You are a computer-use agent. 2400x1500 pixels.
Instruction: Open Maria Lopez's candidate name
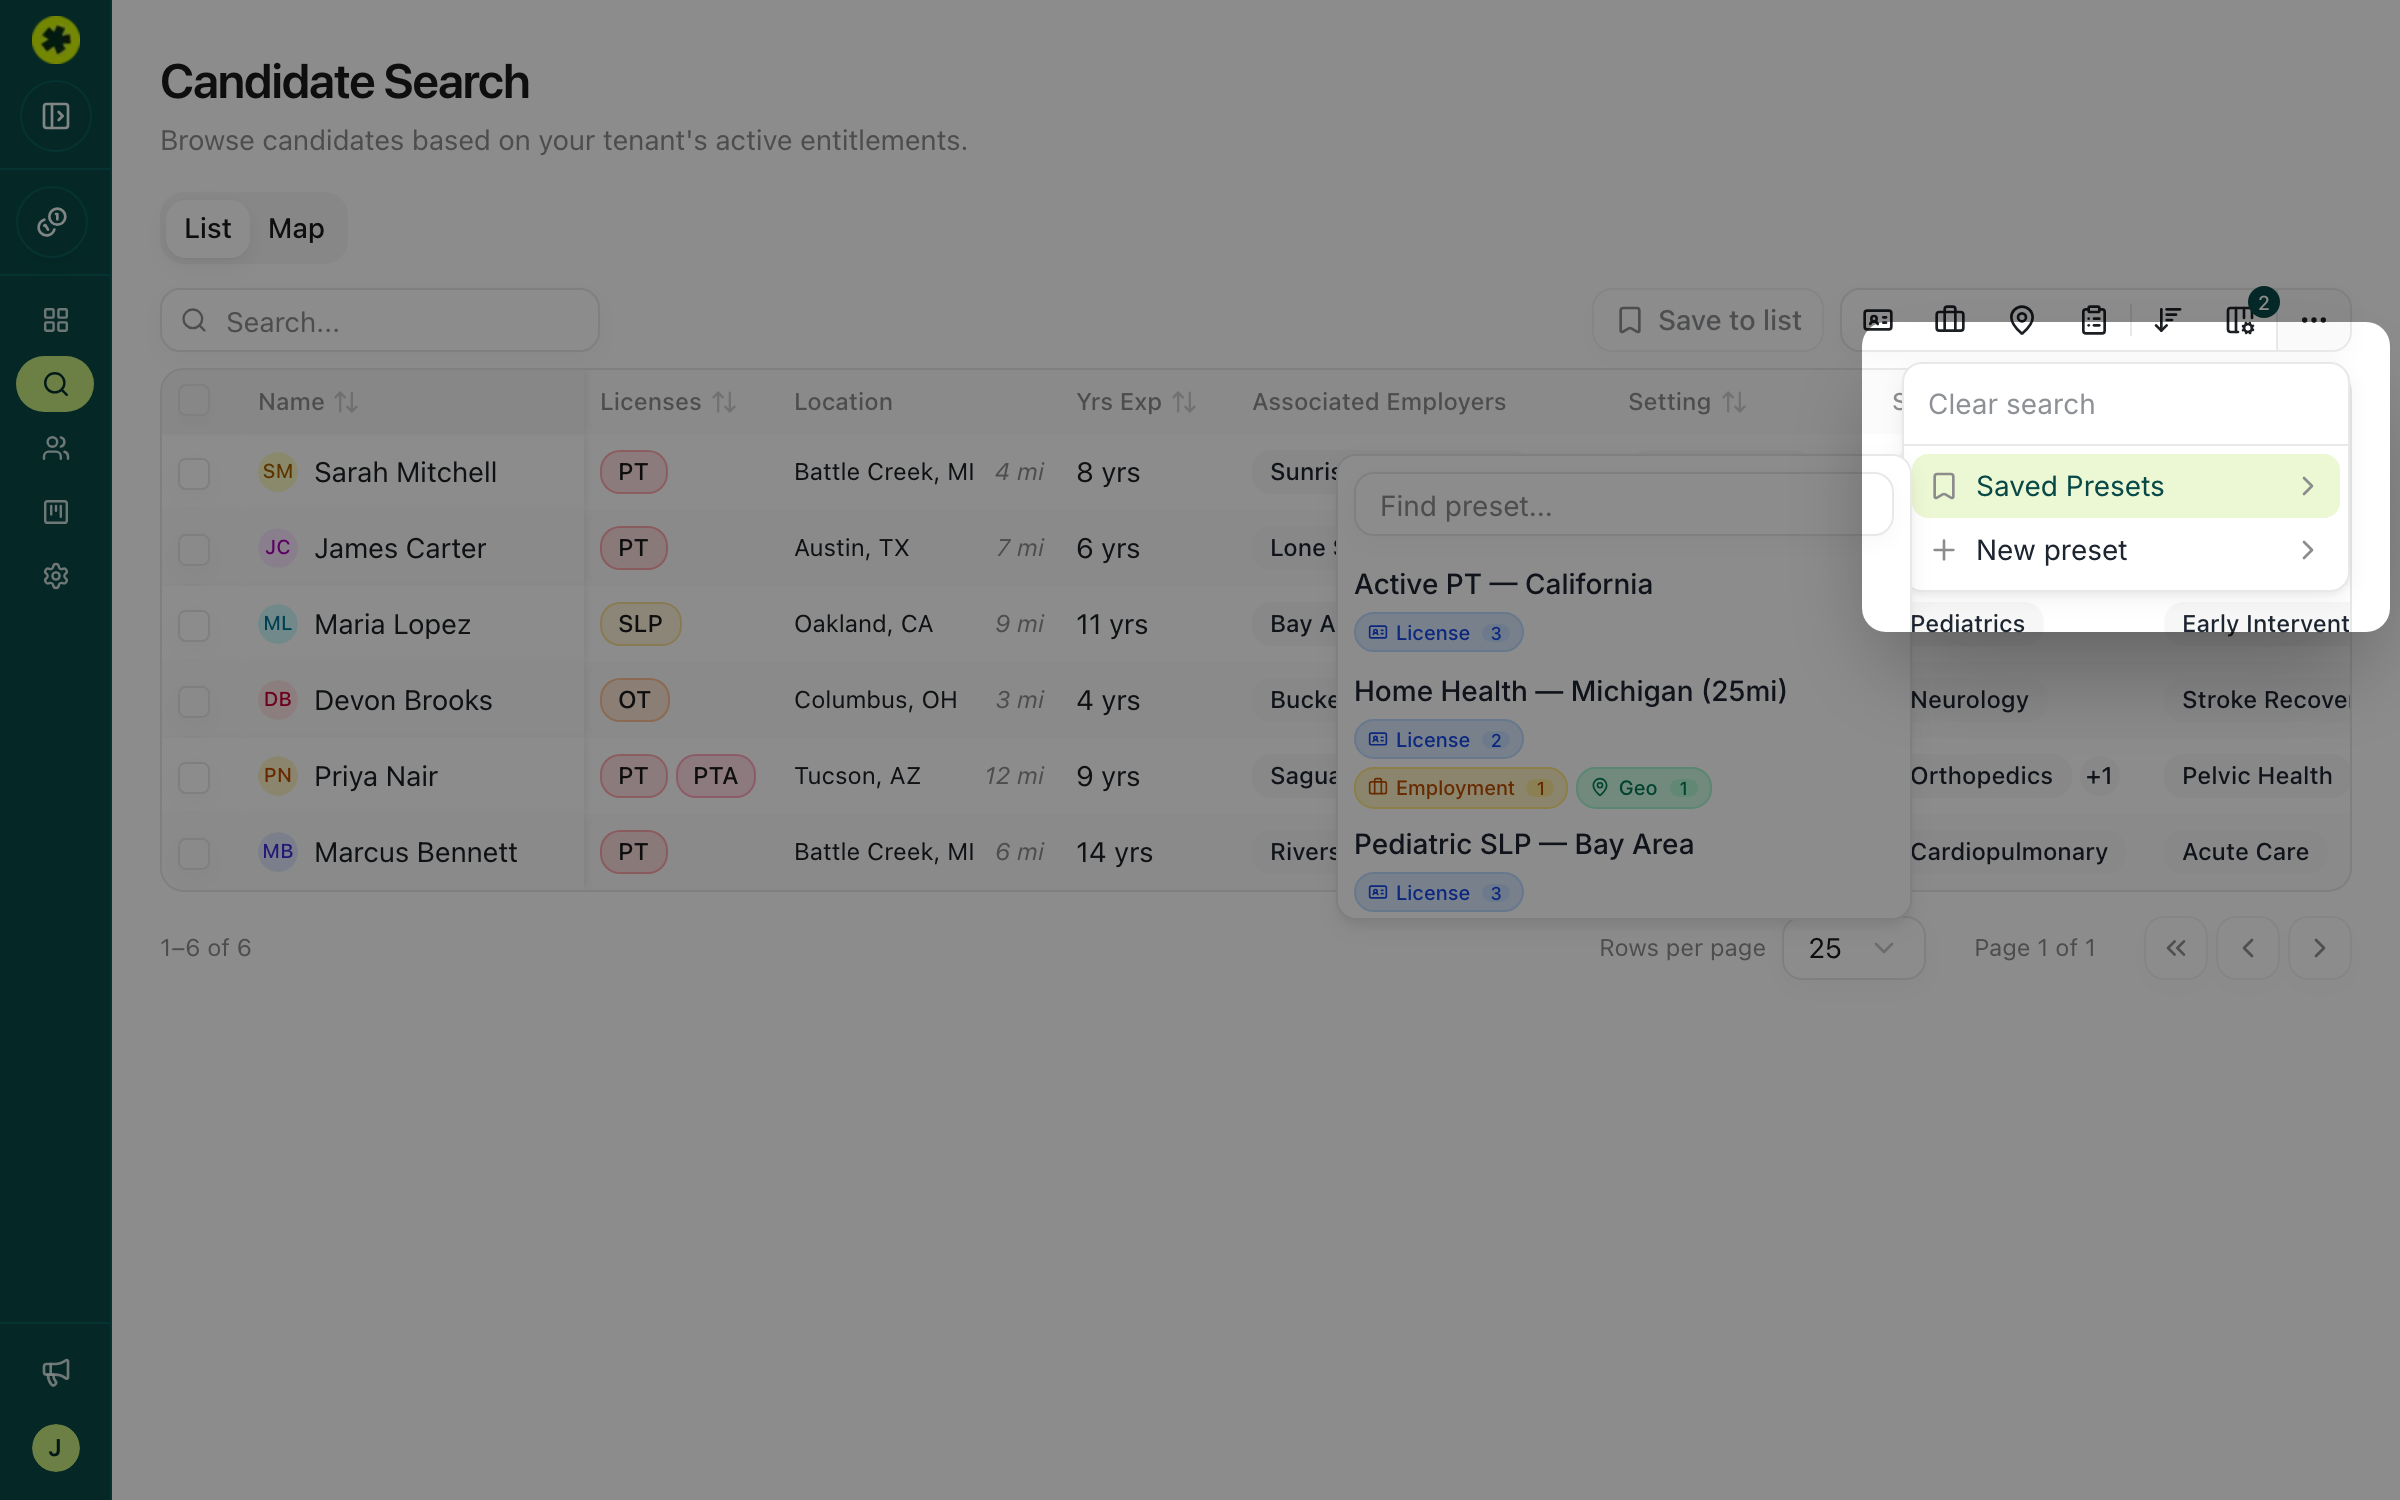click(392, 624)
